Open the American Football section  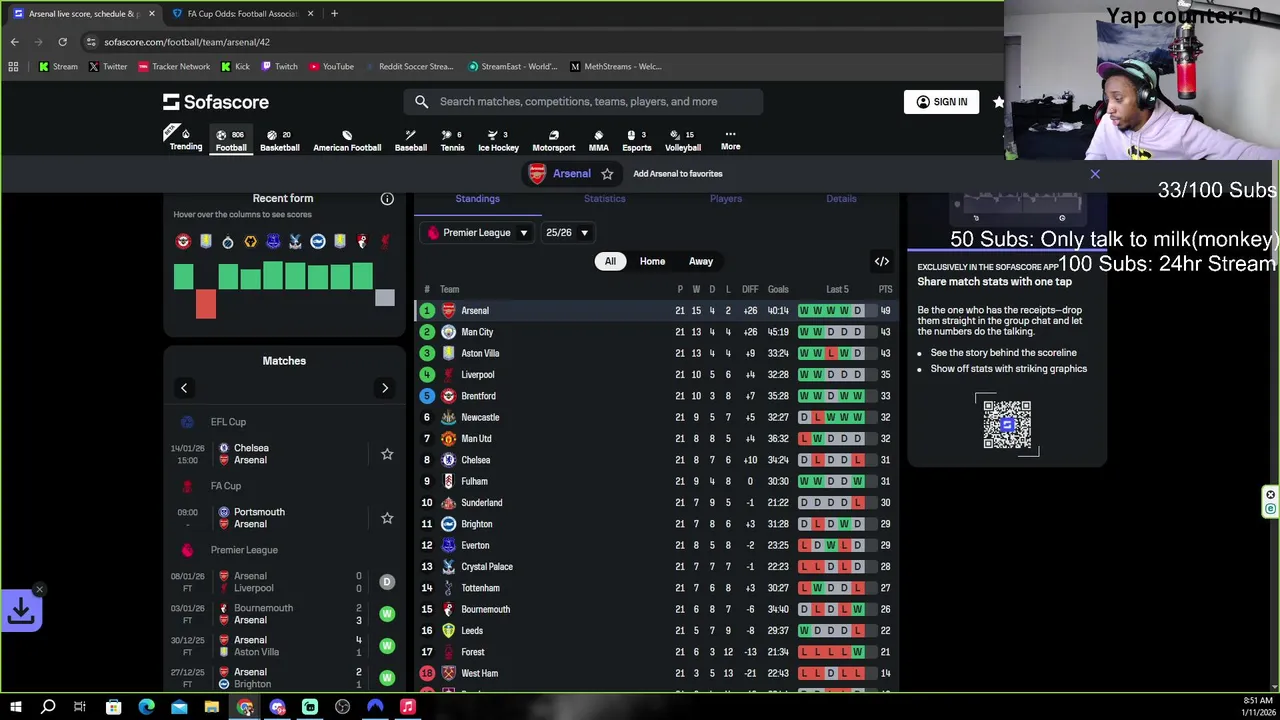(347, 140)
